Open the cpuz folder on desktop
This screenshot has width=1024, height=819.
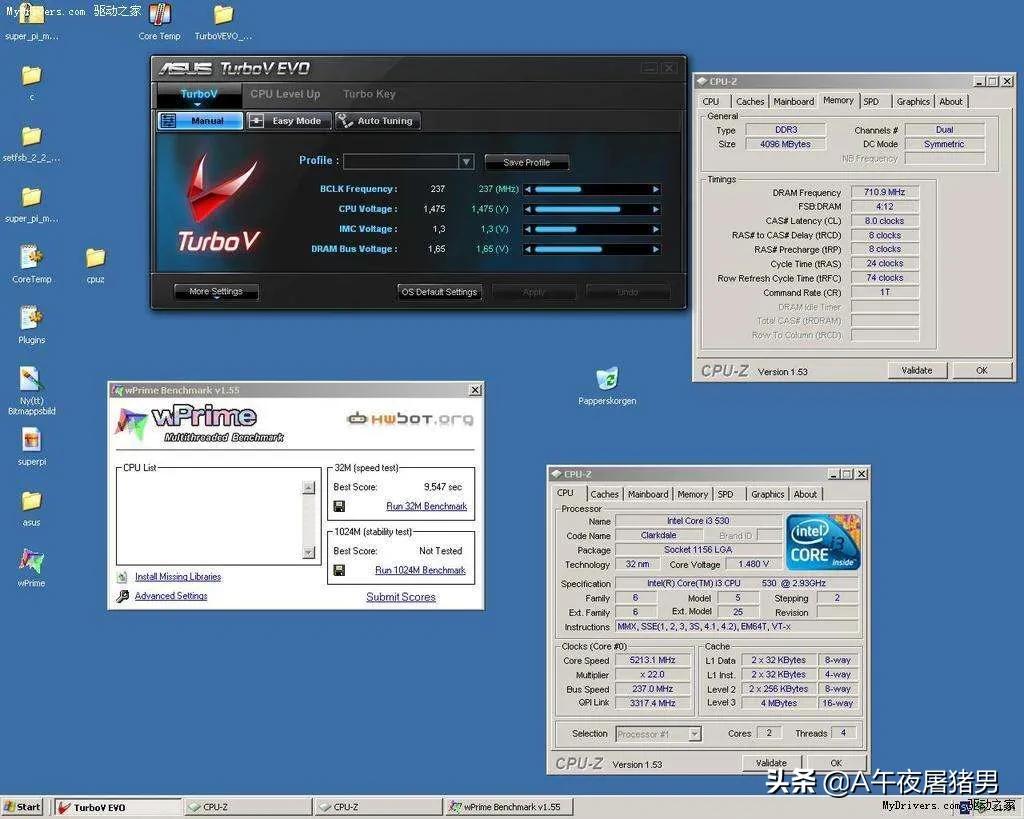tap(95, 258)
